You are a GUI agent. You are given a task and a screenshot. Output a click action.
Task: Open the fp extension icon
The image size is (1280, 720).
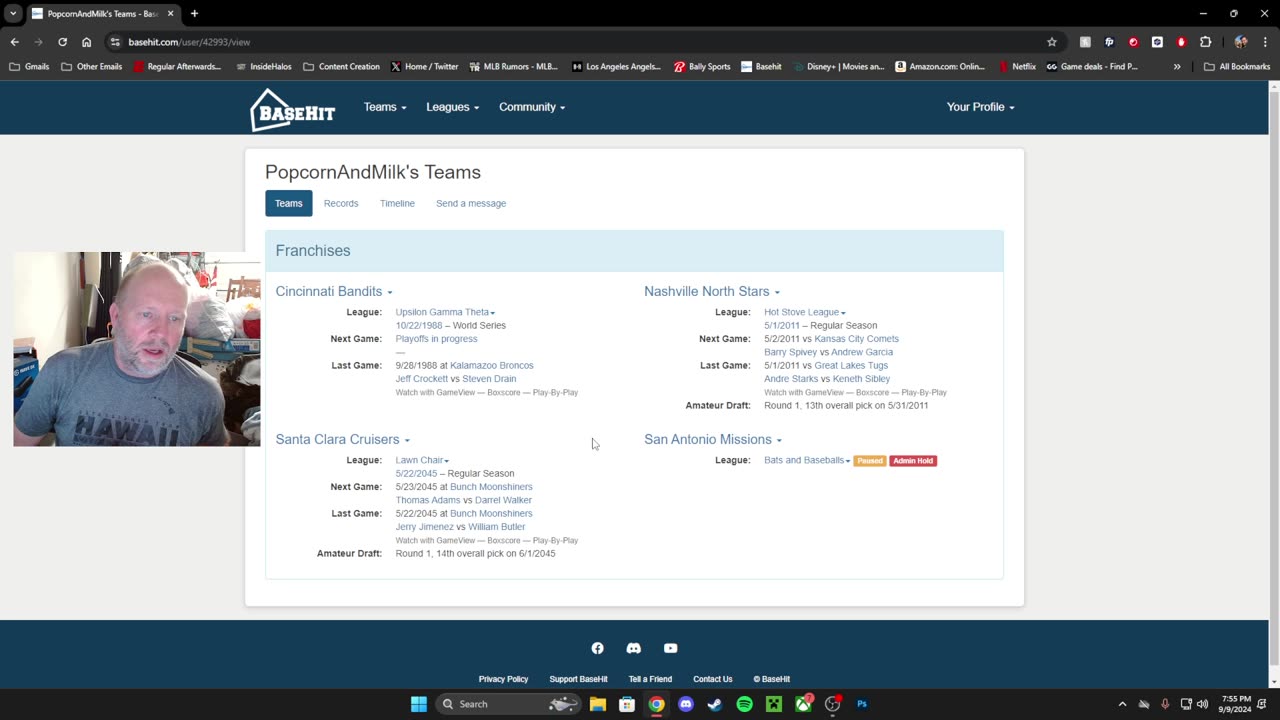(1109, 42)
